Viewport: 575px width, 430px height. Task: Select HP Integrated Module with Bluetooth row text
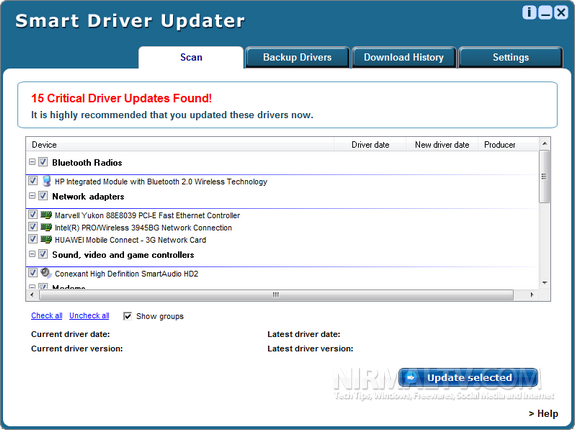[x=161, y=182]
